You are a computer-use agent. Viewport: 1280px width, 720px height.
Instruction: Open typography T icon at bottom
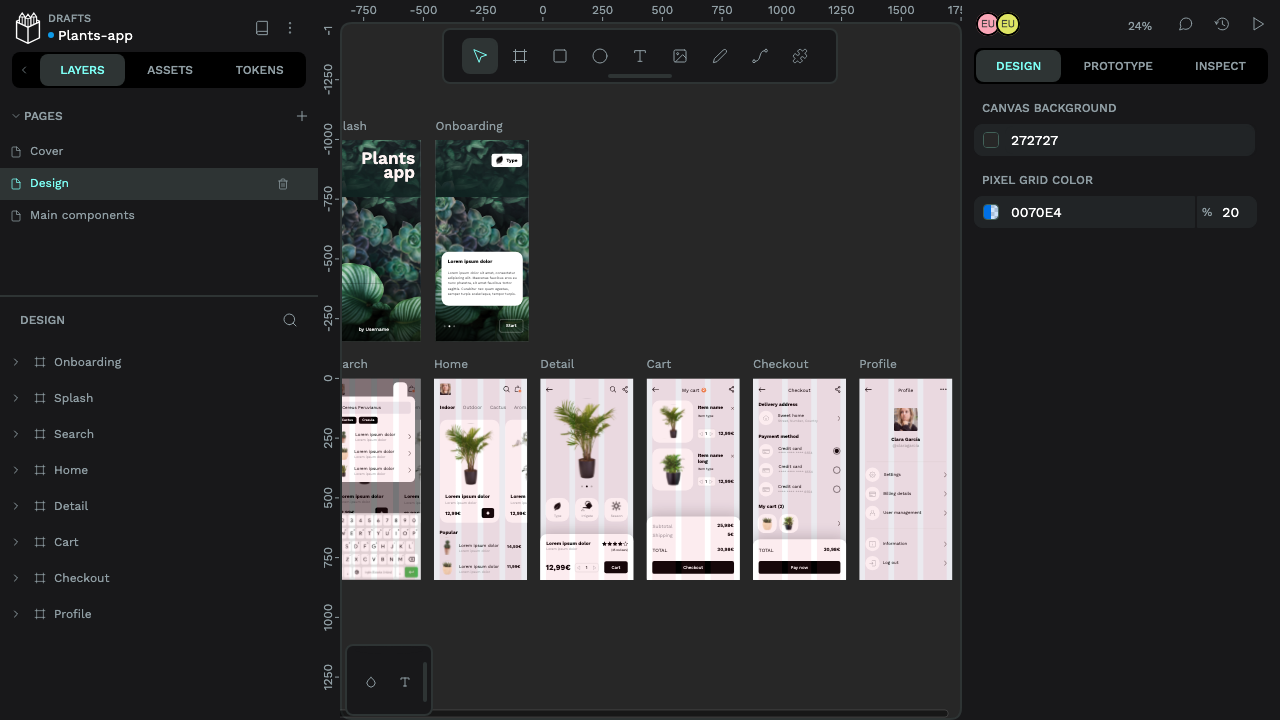405,682
